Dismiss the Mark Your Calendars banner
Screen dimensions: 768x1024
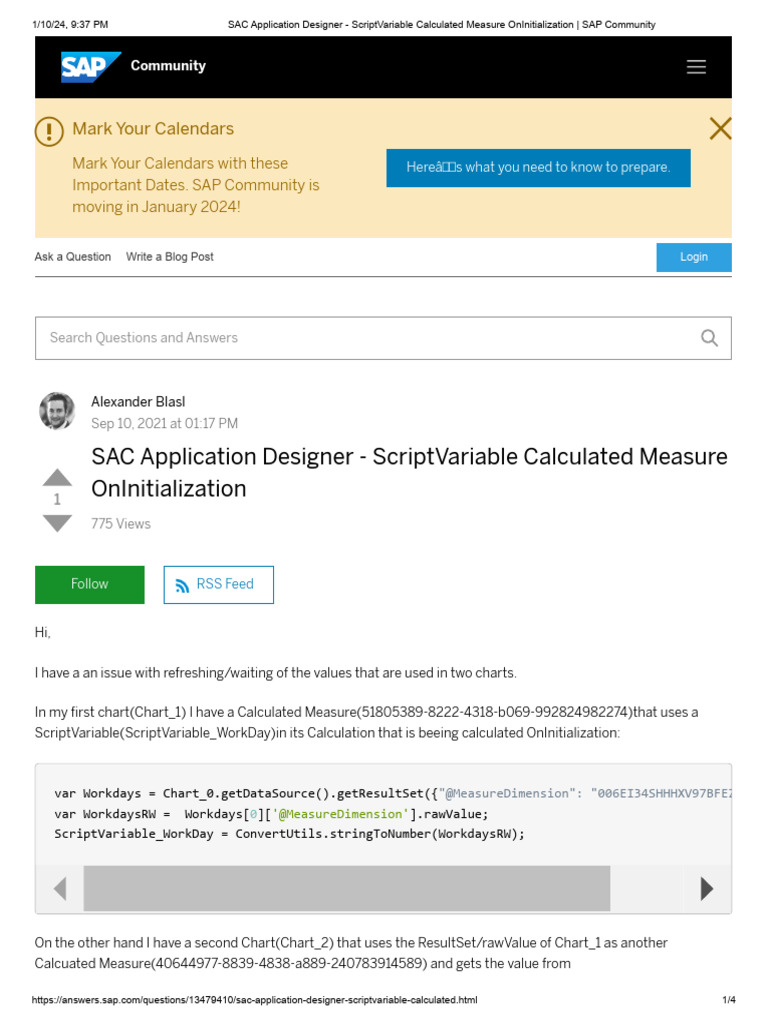click(x=719, y=128)
